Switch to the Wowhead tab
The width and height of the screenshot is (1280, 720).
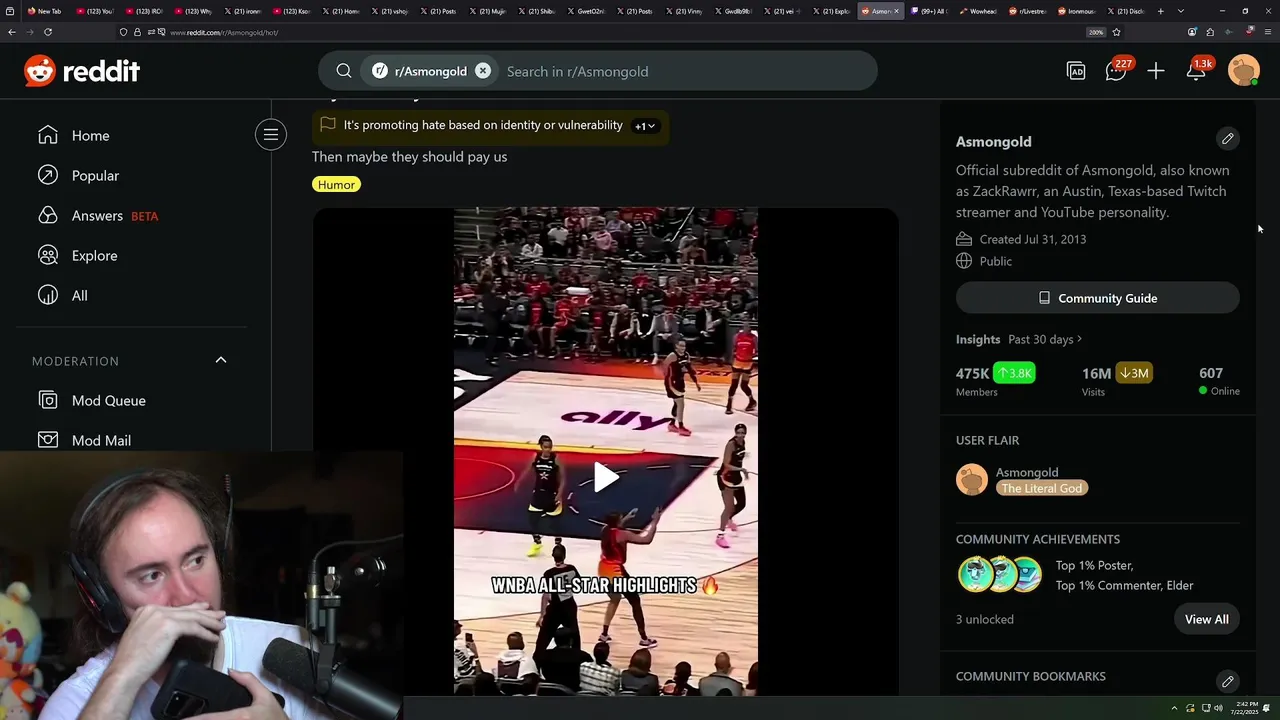pos(978,11)
